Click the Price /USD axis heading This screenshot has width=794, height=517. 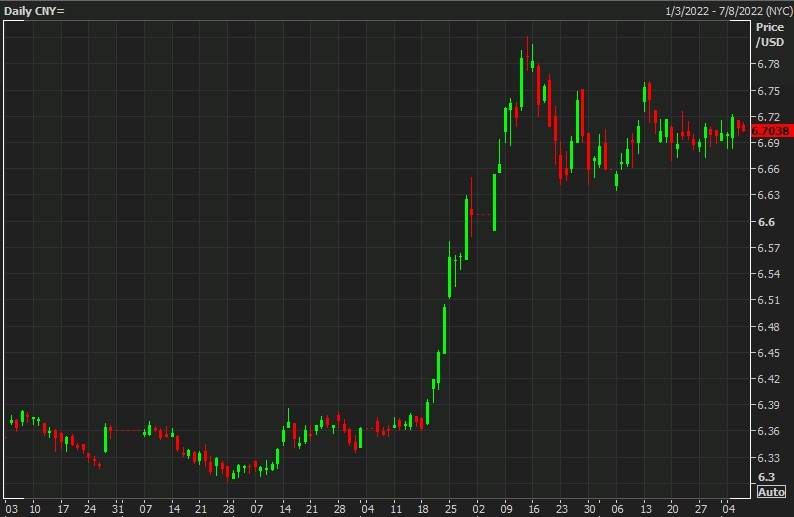coord(770,34)
